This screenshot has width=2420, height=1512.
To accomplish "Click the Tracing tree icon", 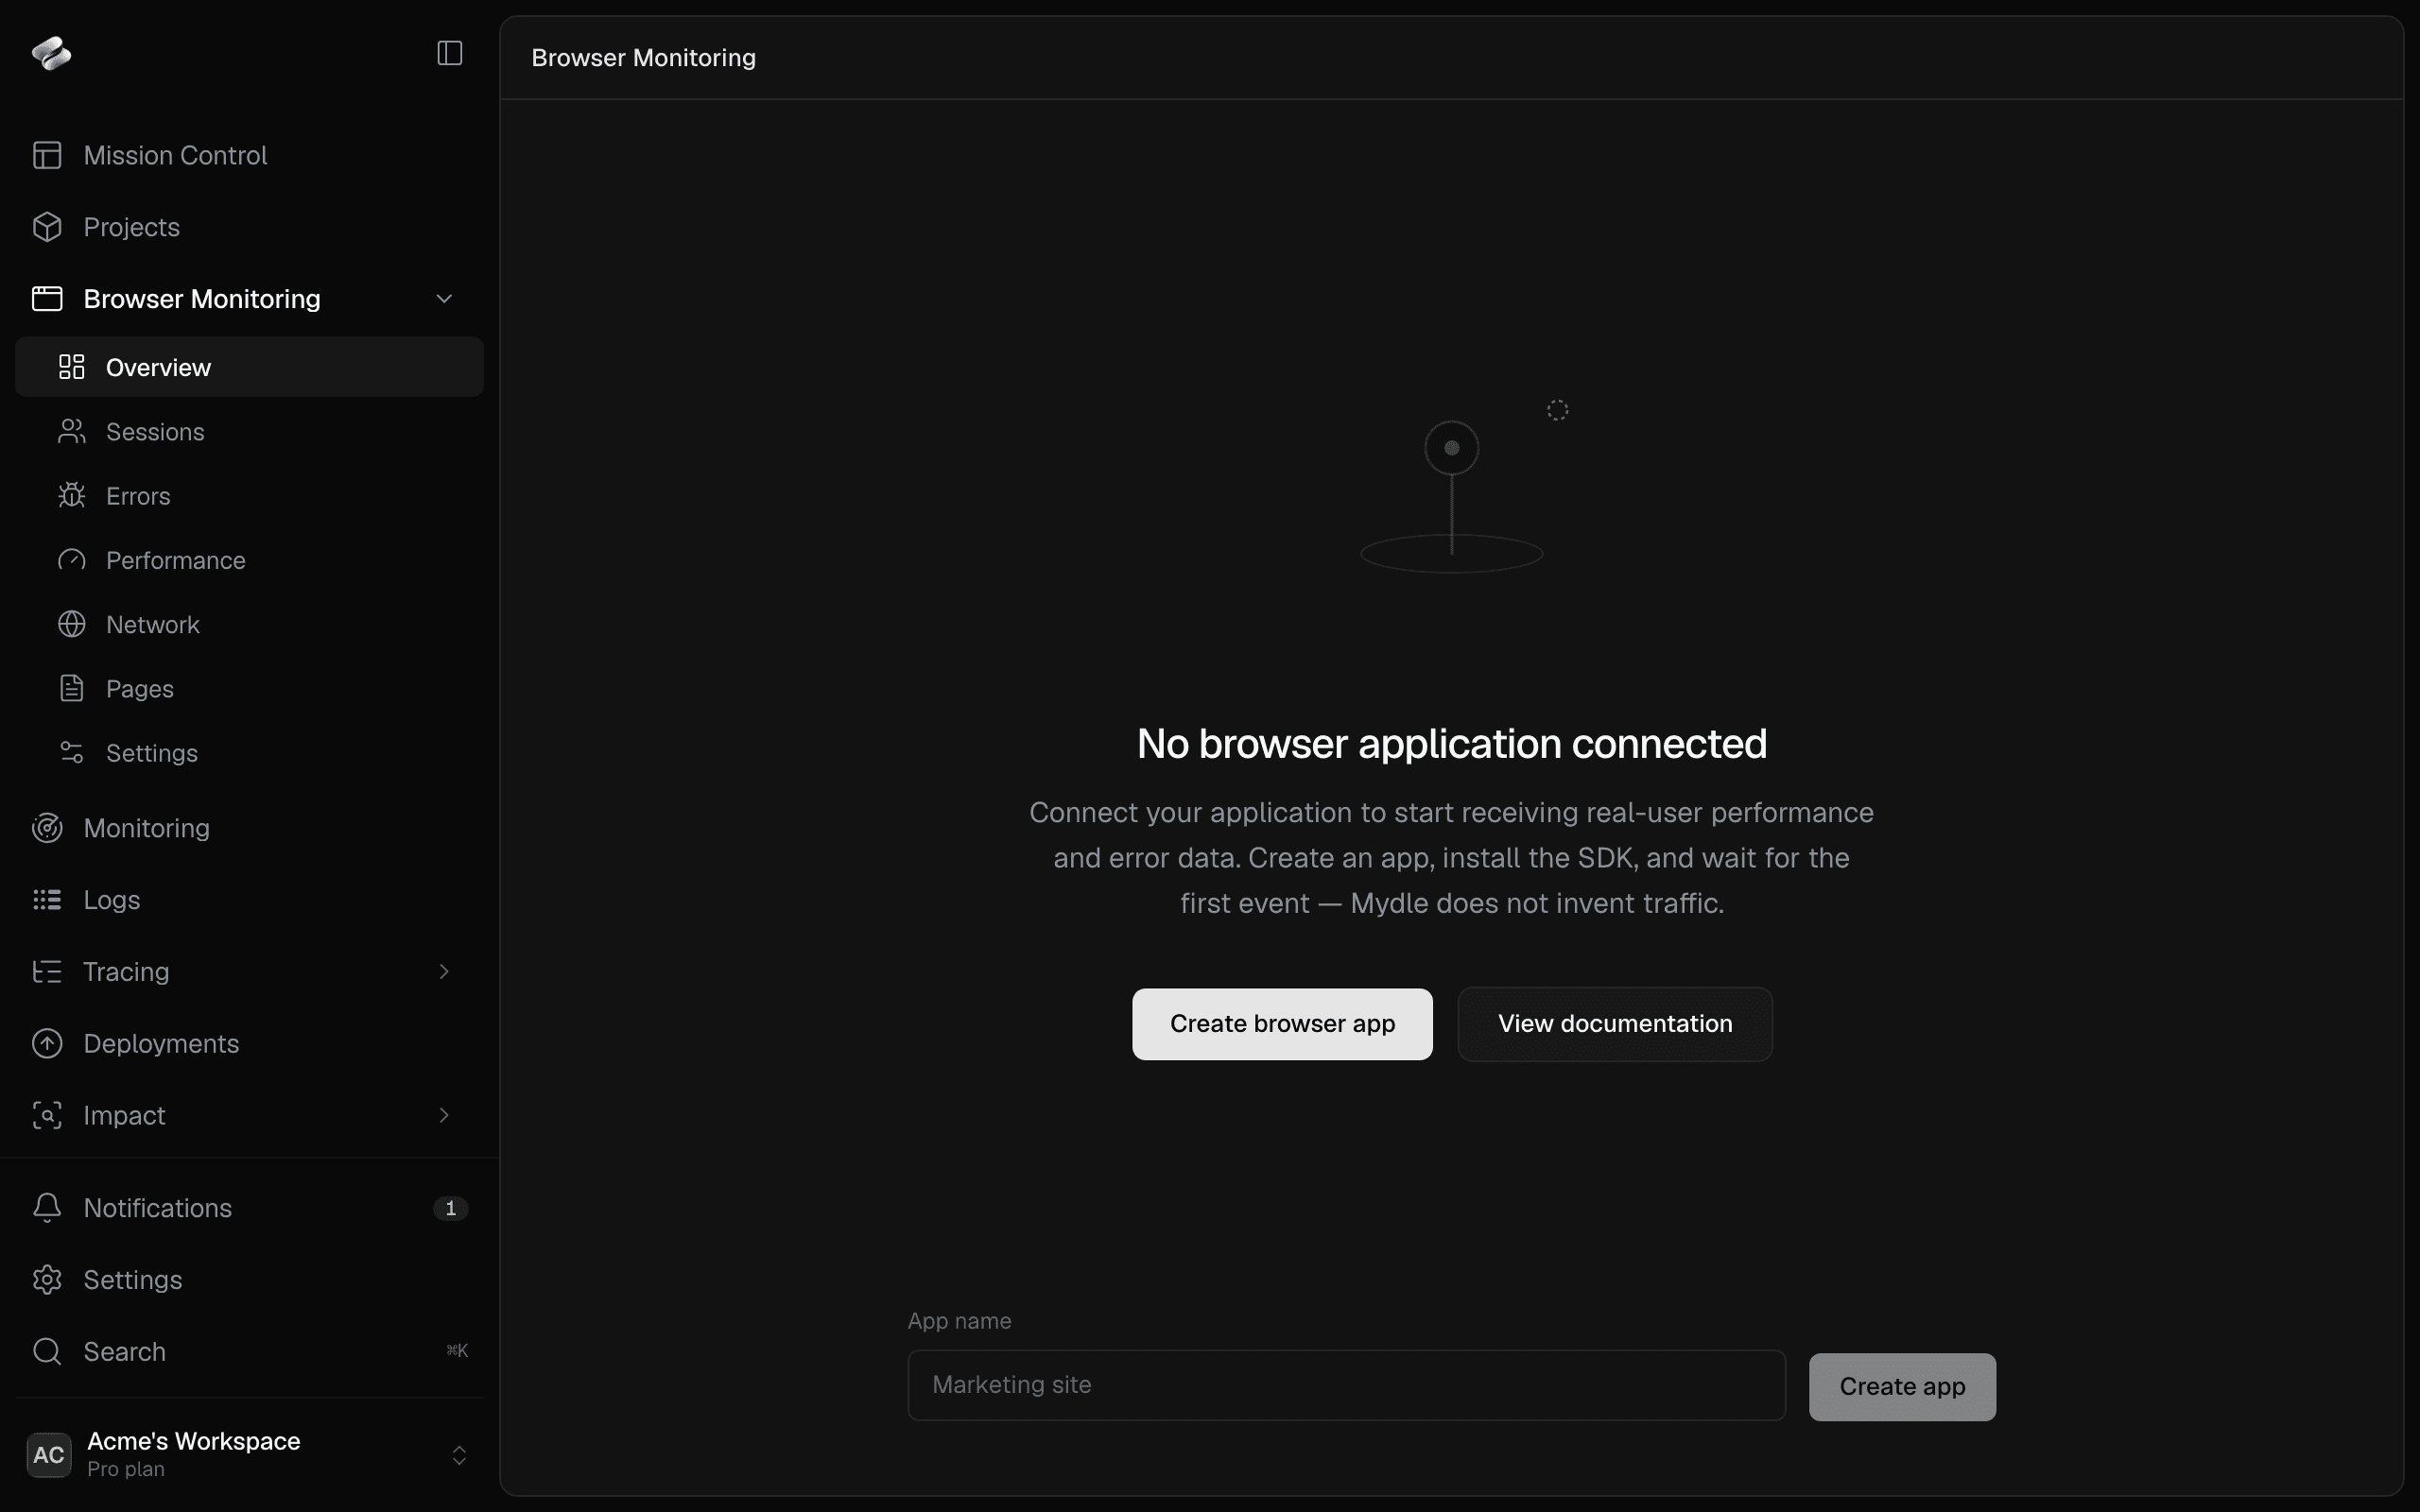I will pyautogui.click(x=47, y=971).
